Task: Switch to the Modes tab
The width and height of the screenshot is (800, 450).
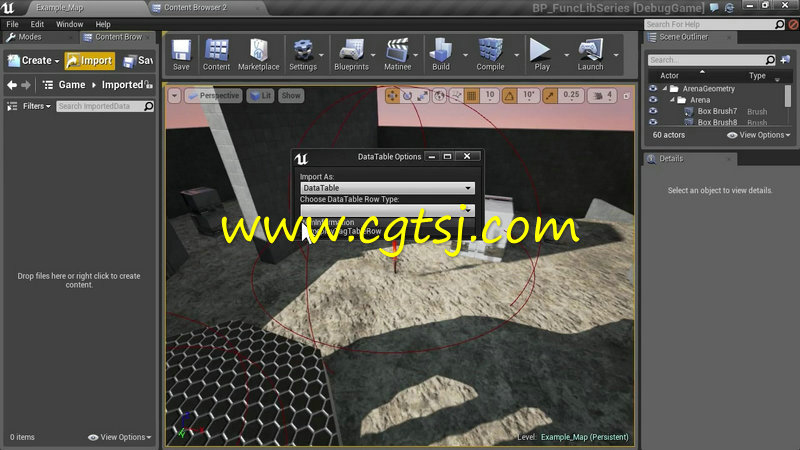Action: (x=30, y=37)
